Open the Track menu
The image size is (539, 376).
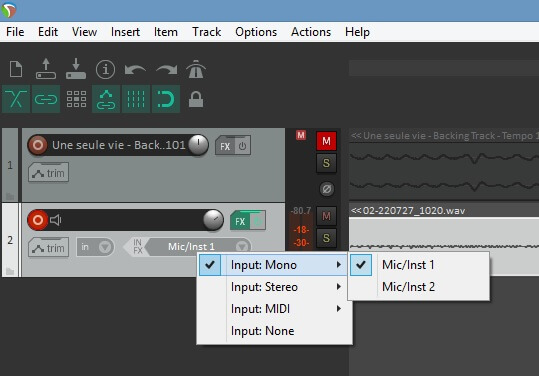[206, 32]
